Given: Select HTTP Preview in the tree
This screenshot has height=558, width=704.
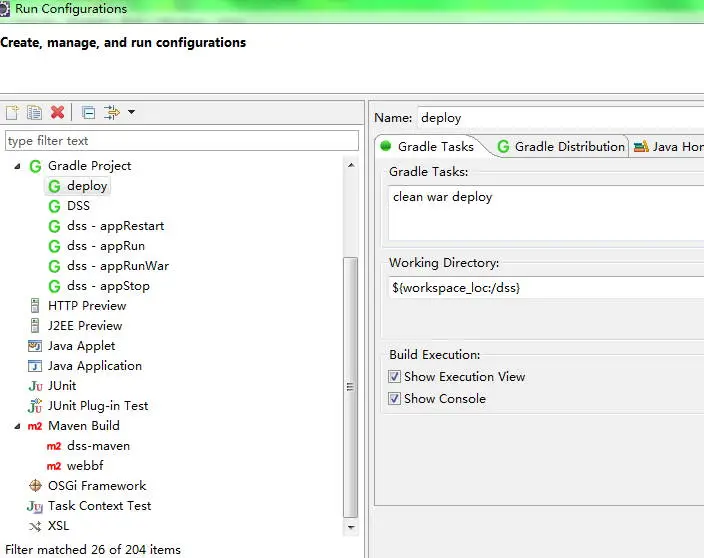Looking at the screenshot, I should pyautogui.click(x=87, y=306).
